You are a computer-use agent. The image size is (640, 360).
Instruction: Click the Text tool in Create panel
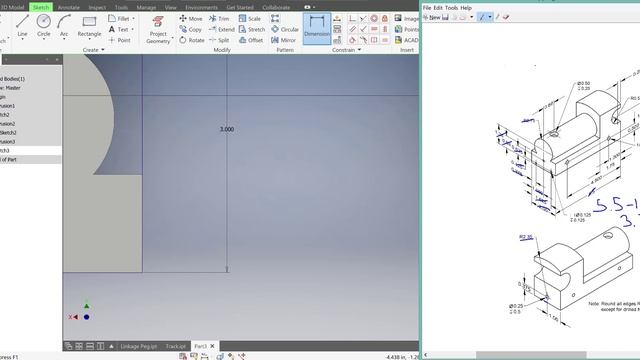point(118,29)
